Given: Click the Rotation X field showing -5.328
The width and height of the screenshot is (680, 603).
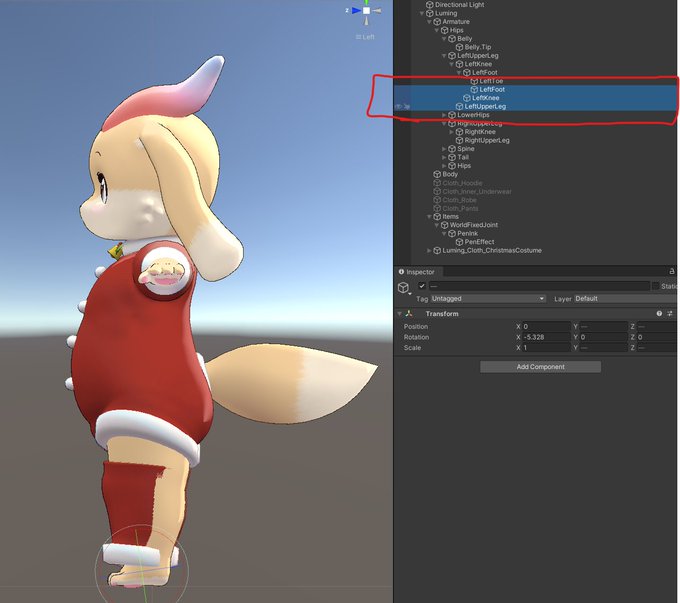Looking at the screenshot, I should click(x=546, y=337).
